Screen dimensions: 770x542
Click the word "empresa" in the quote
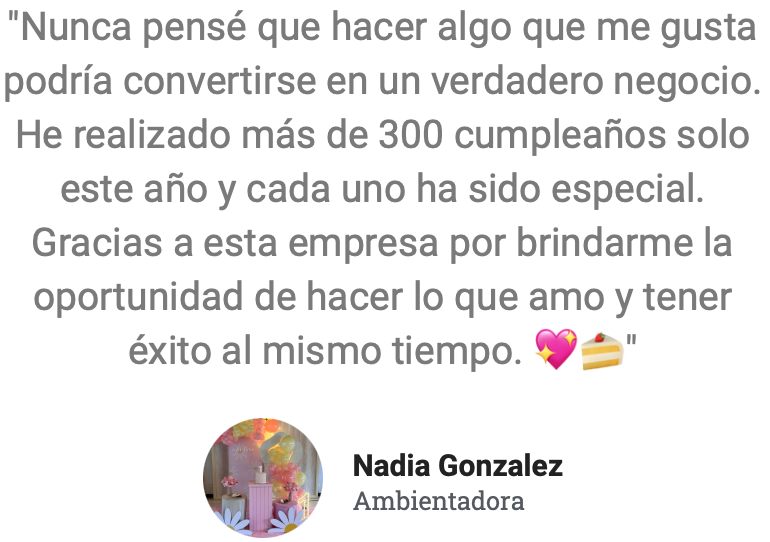(362, 244)
